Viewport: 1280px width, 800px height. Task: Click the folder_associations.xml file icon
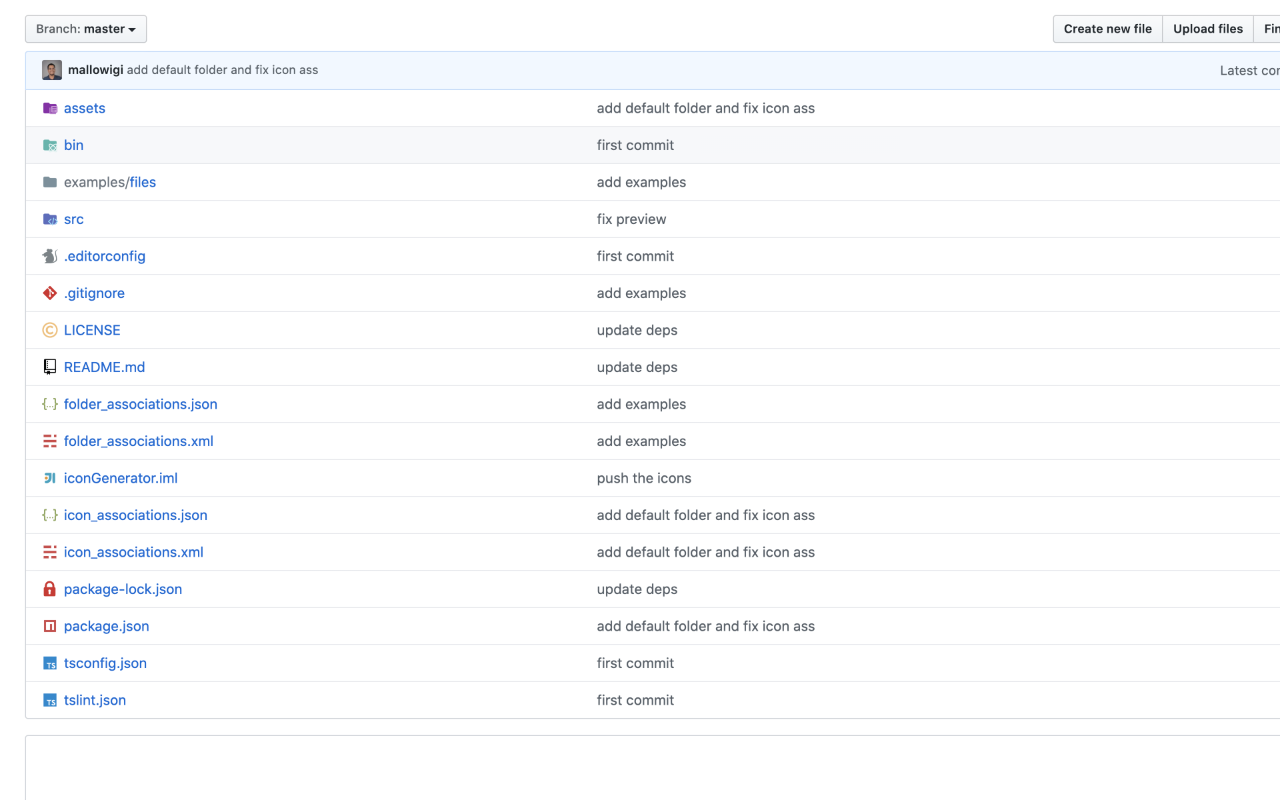50,441
